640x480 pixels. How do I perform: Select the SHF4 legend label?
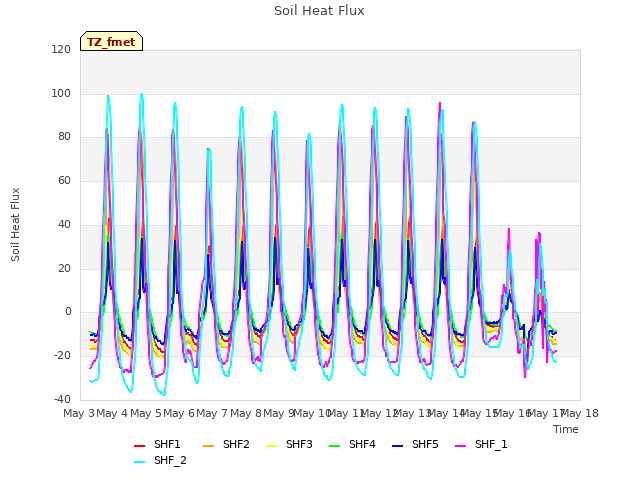pyautogui.click(x=362, y=444)
